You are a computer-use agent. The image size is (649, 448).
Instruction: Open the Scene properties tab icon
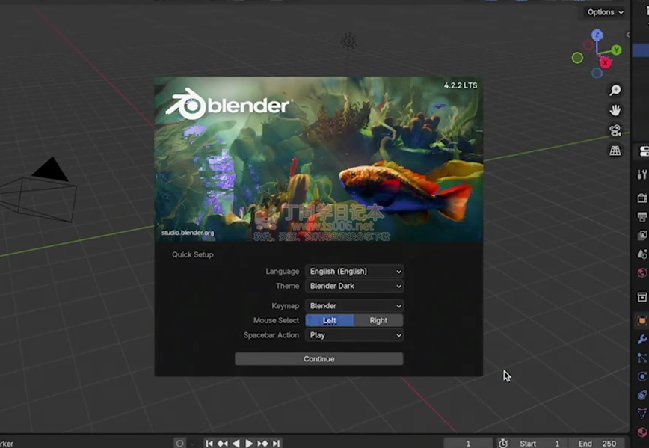pyautogui.click(x=642, y=254)
